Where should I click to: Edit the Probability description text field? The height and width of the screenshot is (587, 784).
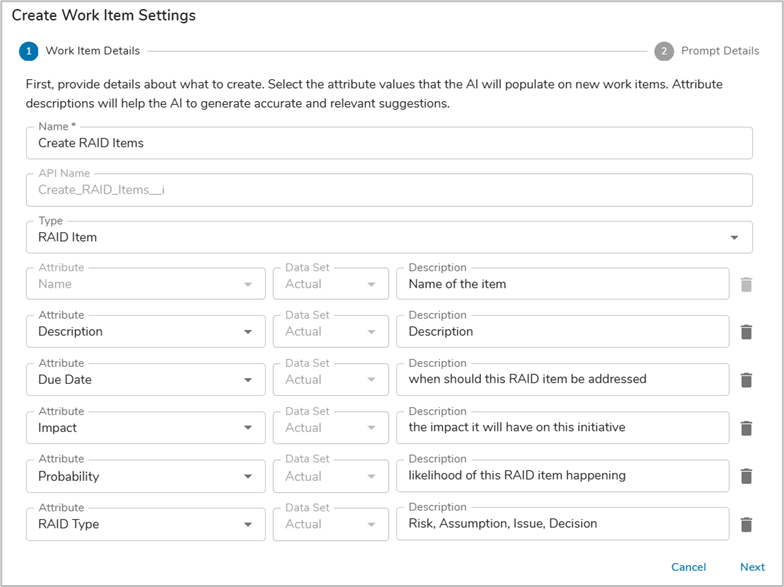pyautogui.click(x=562, y=476)
